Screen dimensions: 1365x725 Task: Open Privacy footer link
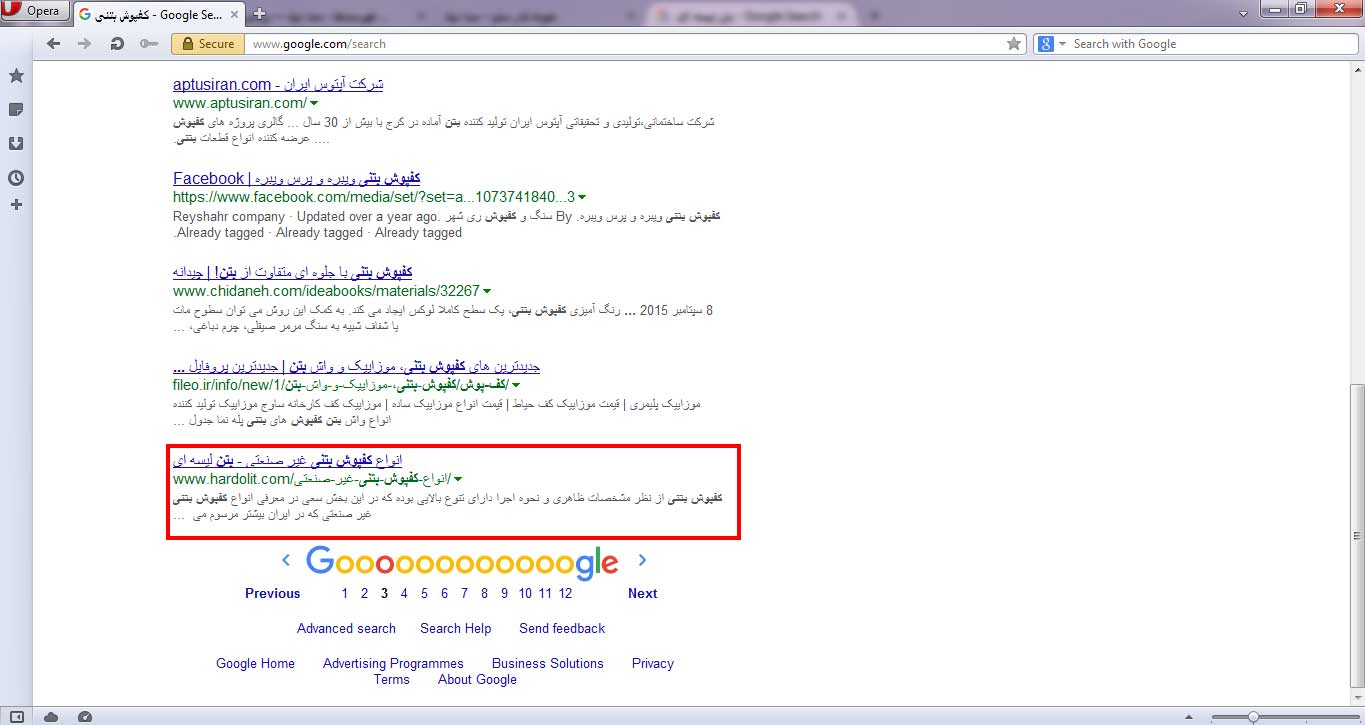click(652, 663)
